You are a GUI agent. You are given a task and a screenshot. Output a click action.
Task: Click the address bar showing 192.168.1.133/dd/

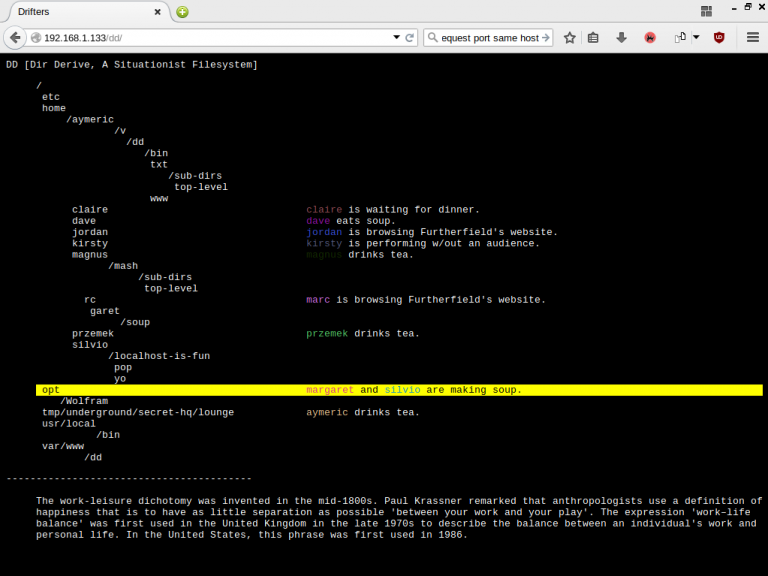[200, 38]
